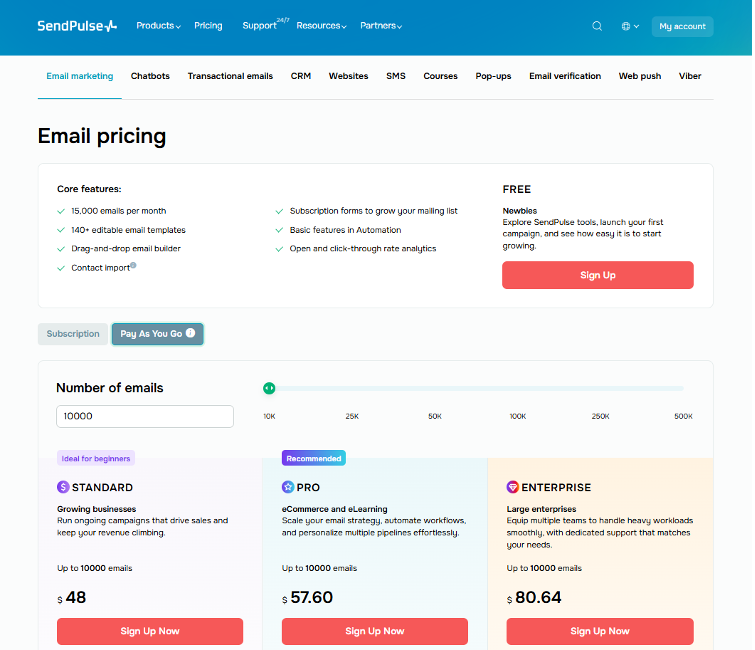Screen dimensions: 755x650
Task: Select the Email marketing tab
Action: click(x=80, y=76)
